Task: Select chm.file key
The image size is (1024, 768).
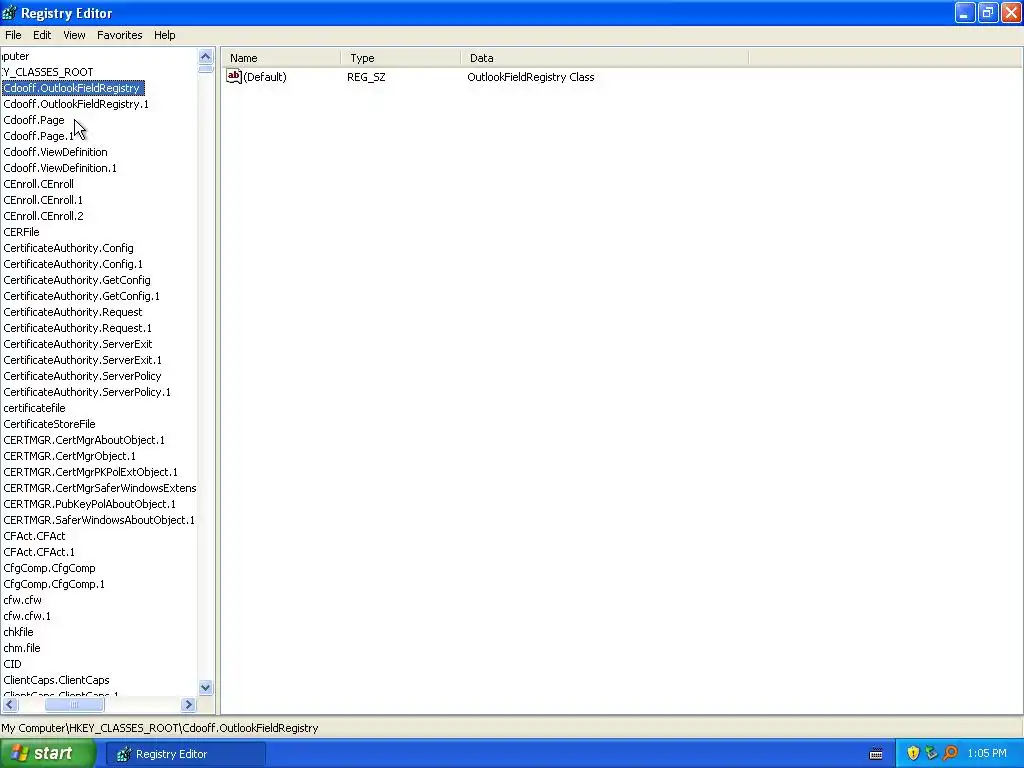Action: 22,648
